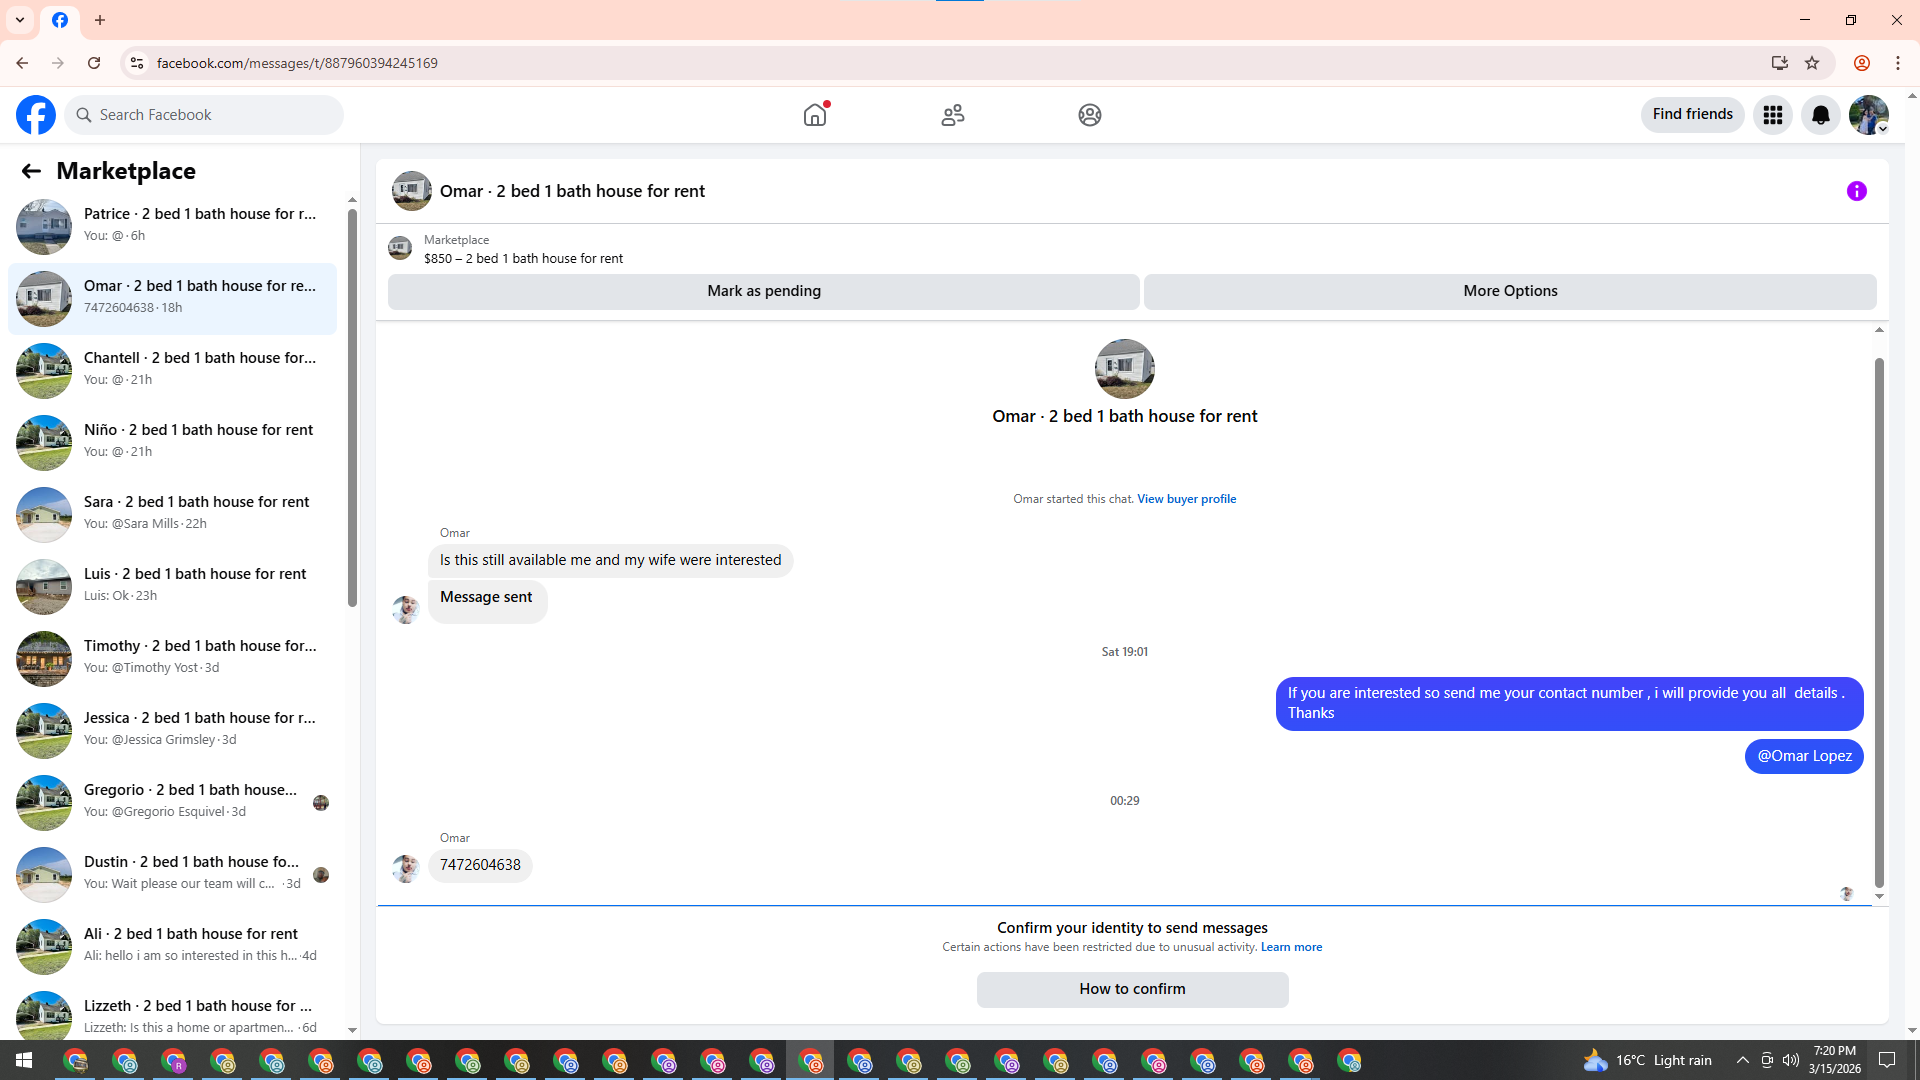
Task: Open Patrice's conversation
Action: click(172, 226)
